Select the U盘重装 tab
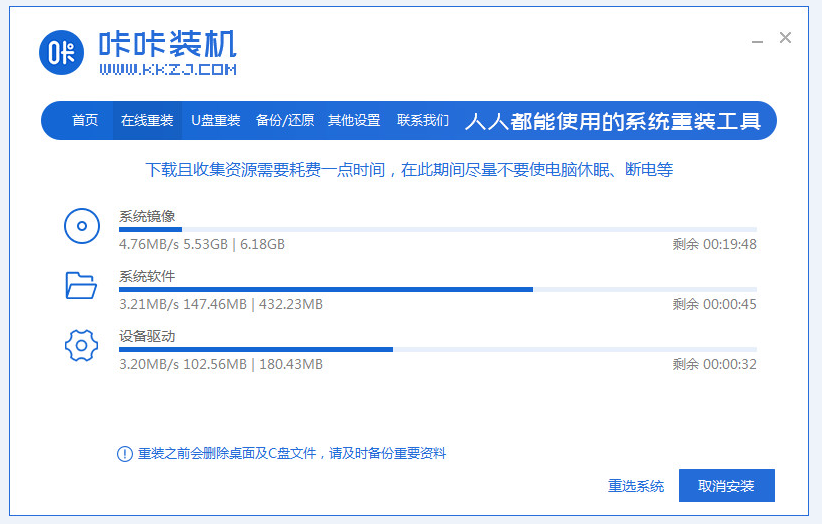 tap(215, 121)
